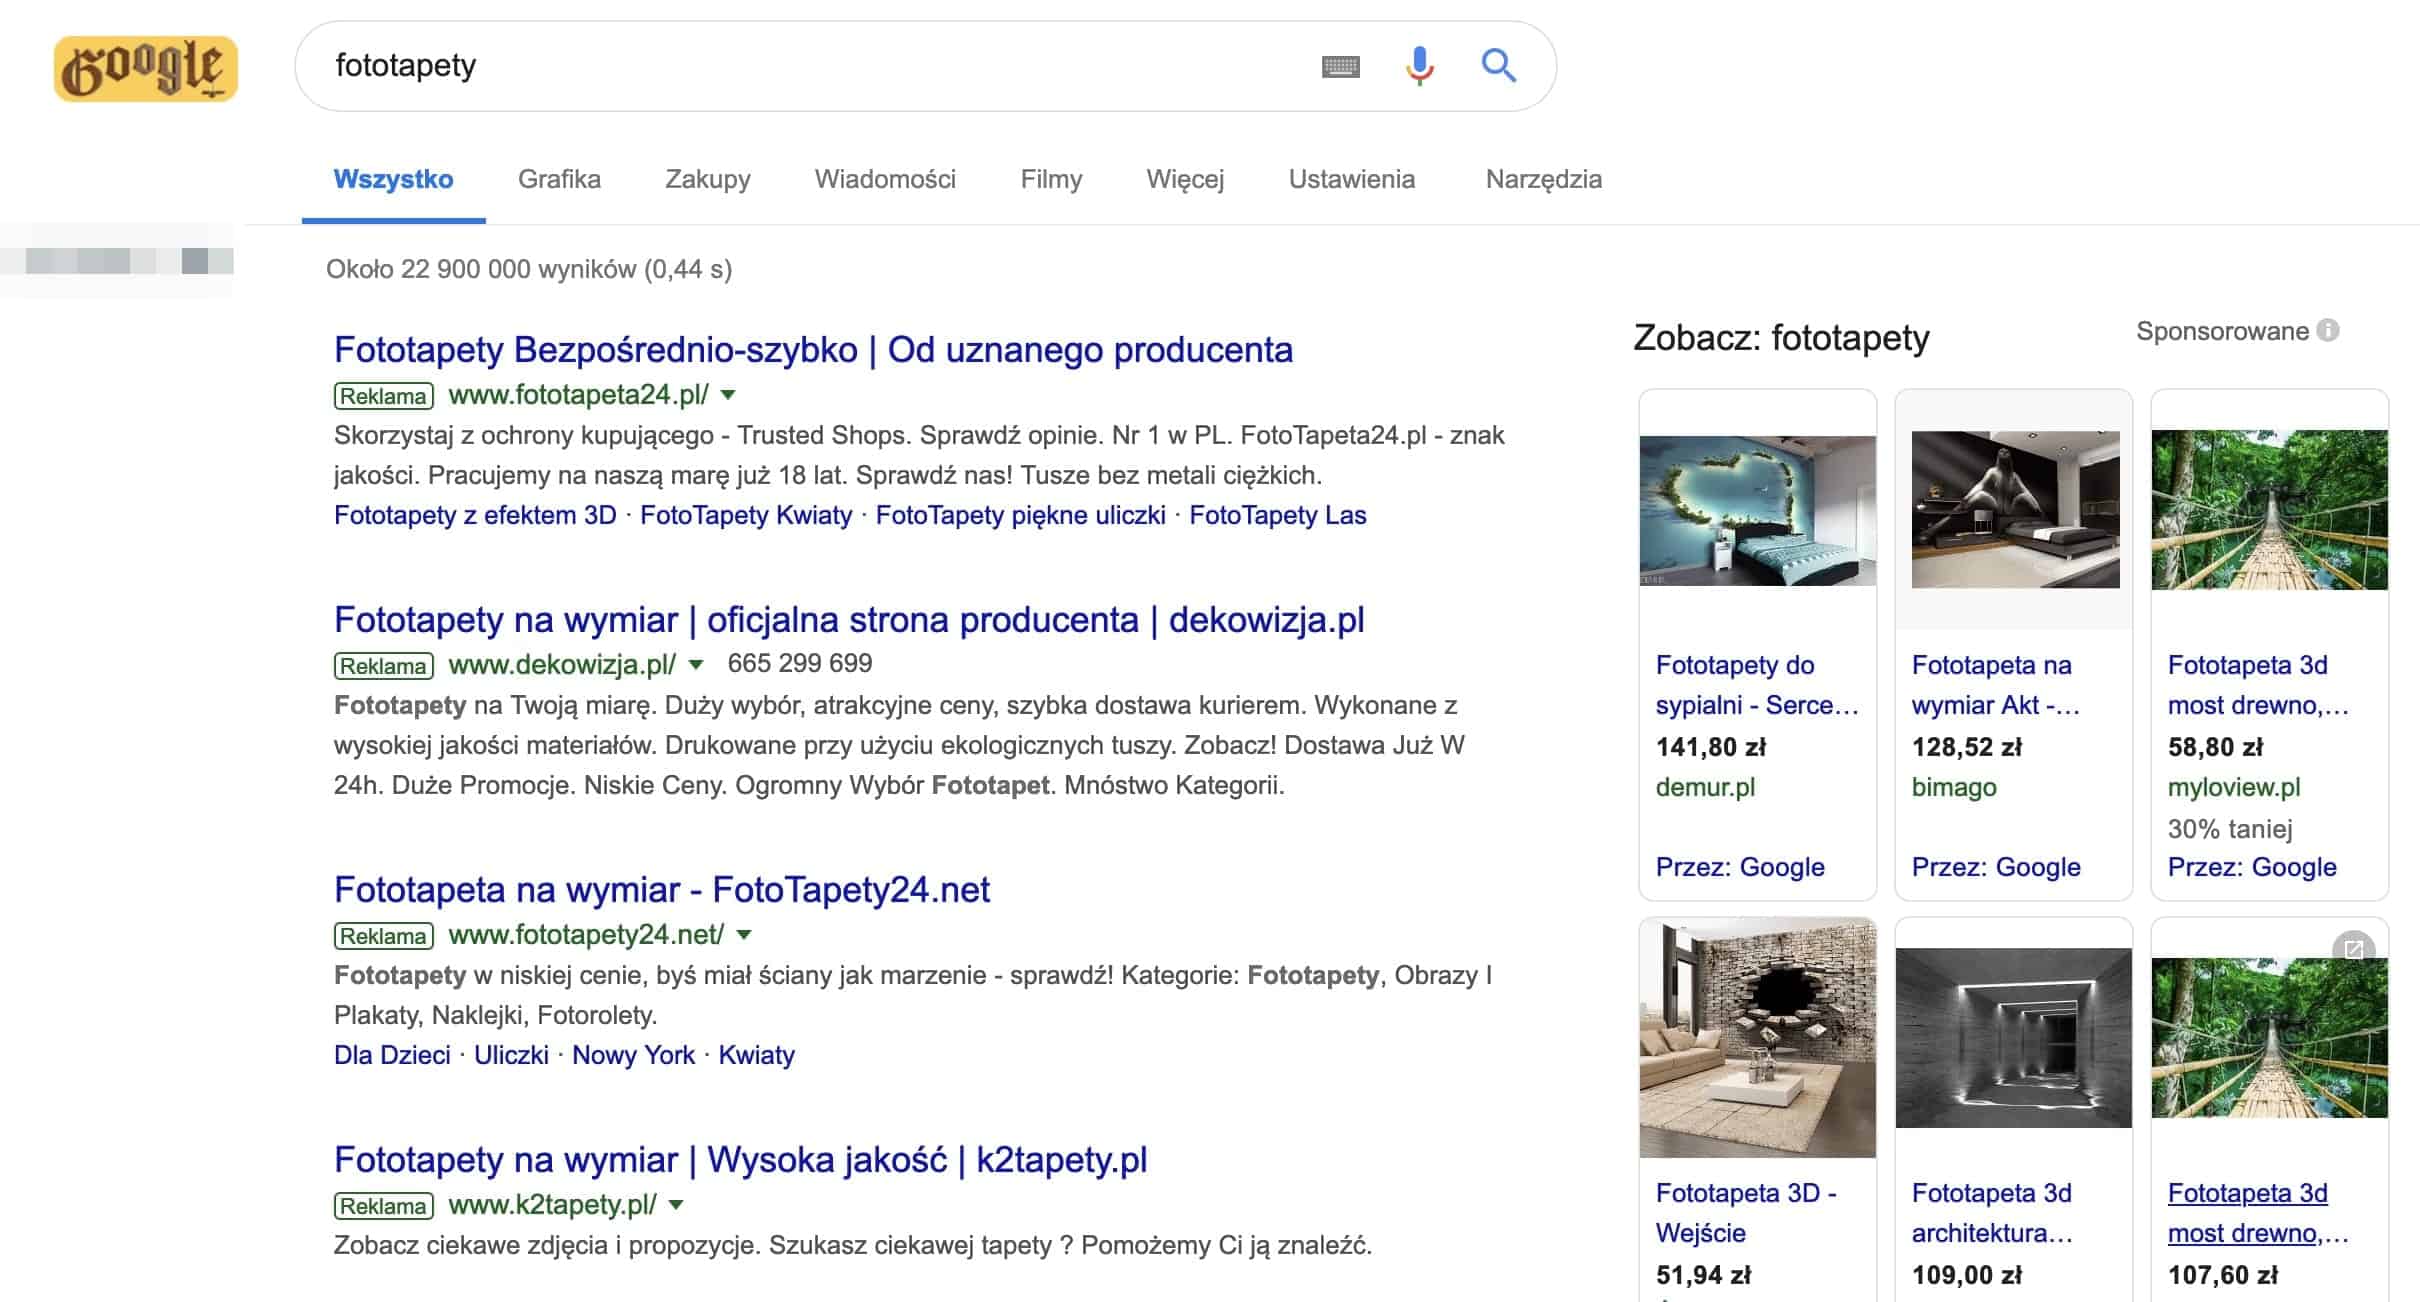Open Ustawienia menu
This screenshot has width=2420, height=1302.
(x=1351, y=179)
